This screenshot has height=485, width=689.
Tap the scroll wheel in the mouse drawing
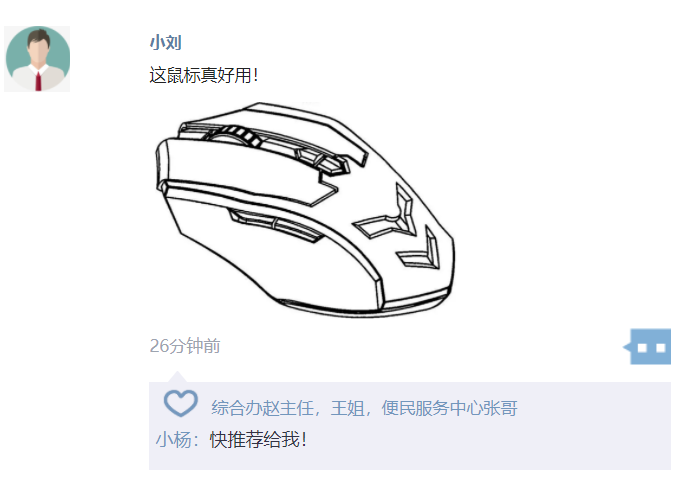[236, 134]
